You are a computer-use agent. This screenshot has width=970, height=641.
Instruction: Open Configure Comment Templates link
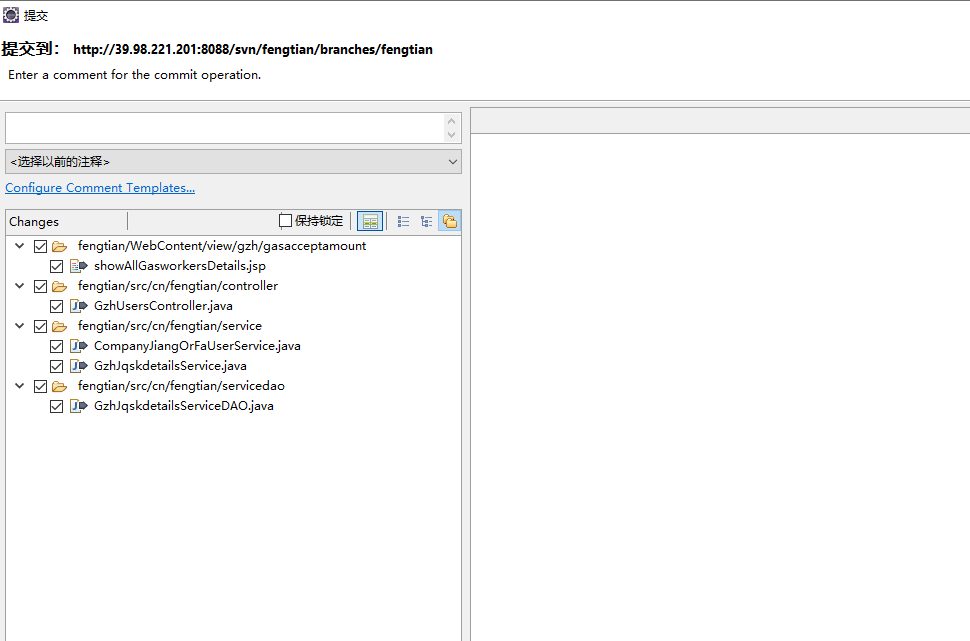[100, 188]
